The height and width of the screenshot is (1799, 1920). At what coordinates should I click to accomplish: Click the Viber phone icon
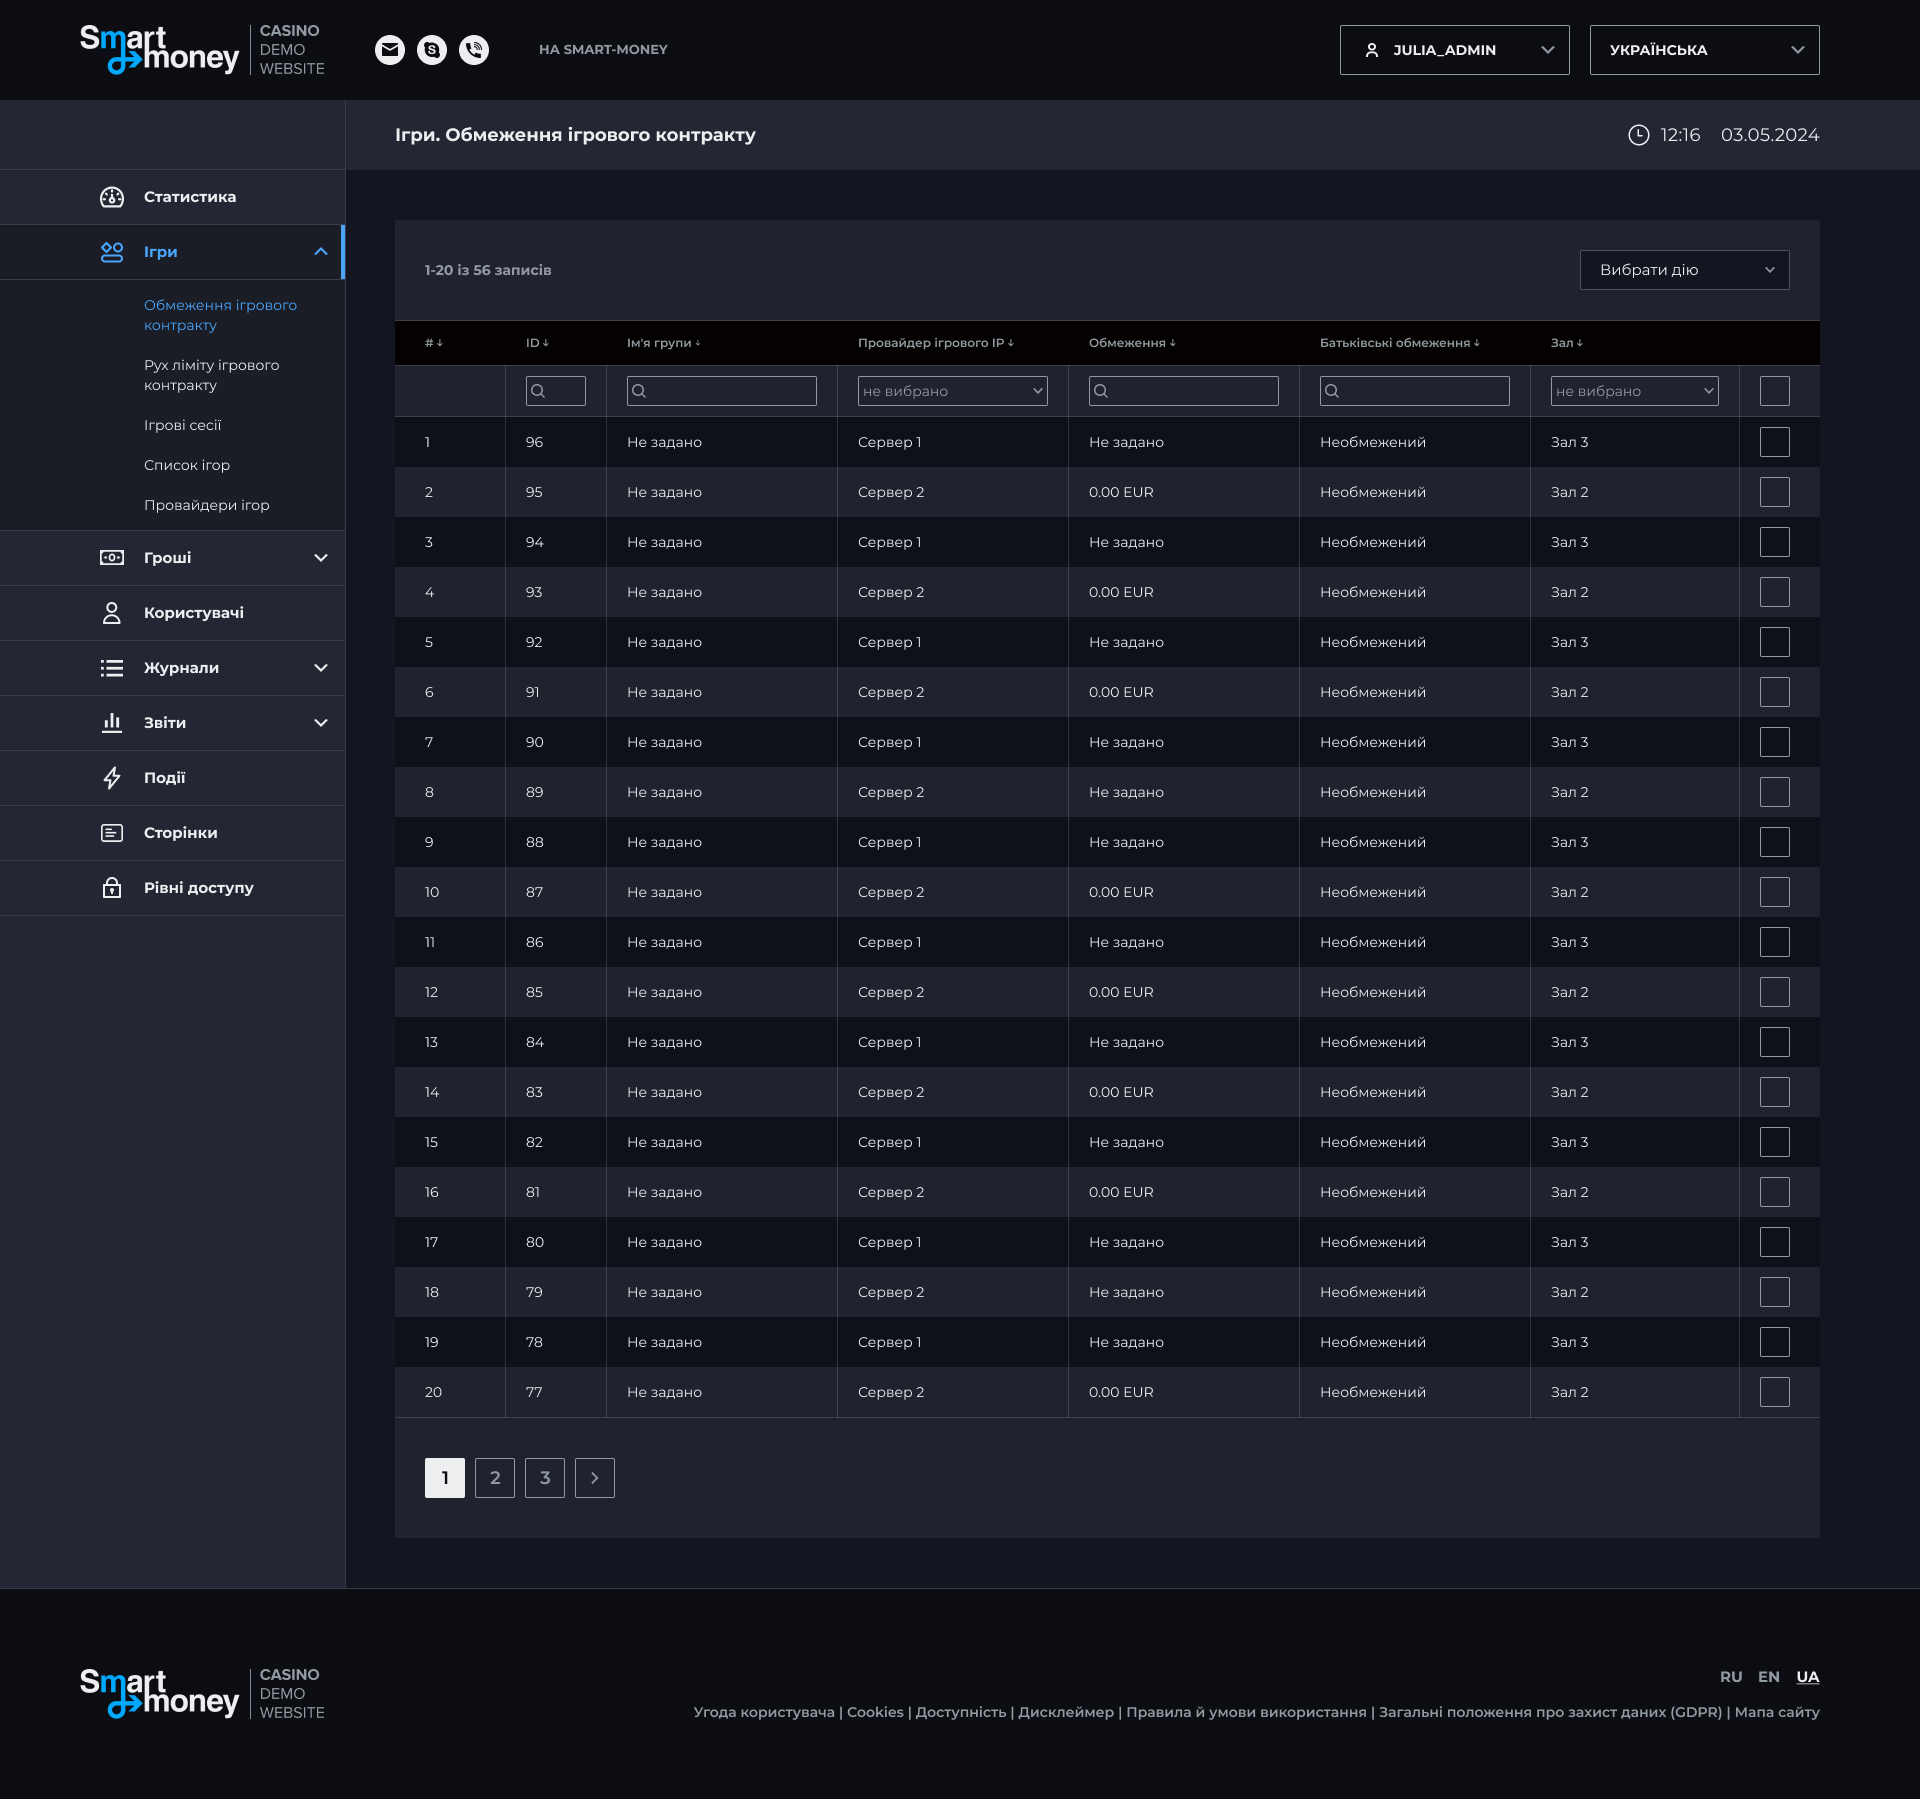(x=474, y=50)
